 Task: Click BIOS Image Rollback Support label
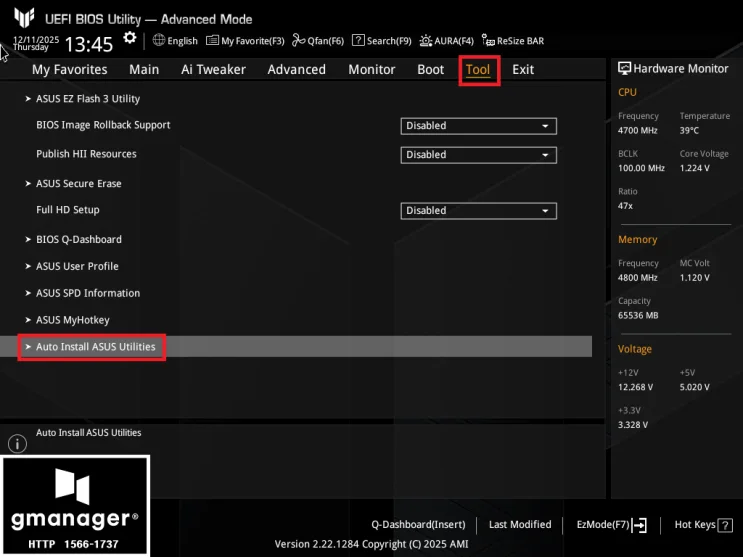pyautogui.click(x=103, y=125)
